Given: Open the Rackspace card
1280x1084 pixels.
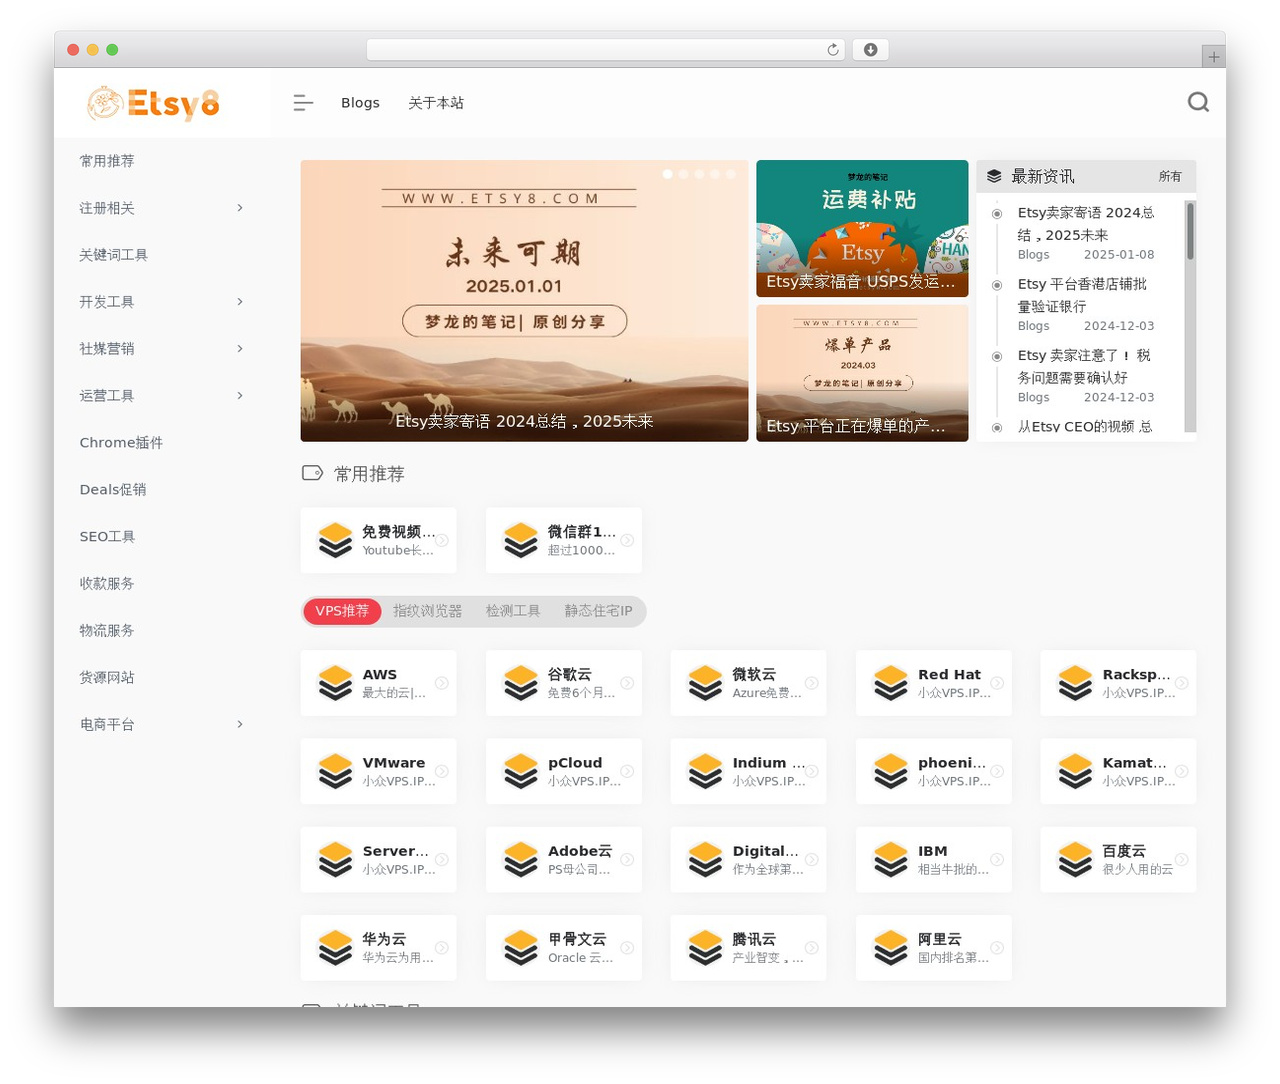Looking at the screenshot, I should click(x=1118, y=683).
